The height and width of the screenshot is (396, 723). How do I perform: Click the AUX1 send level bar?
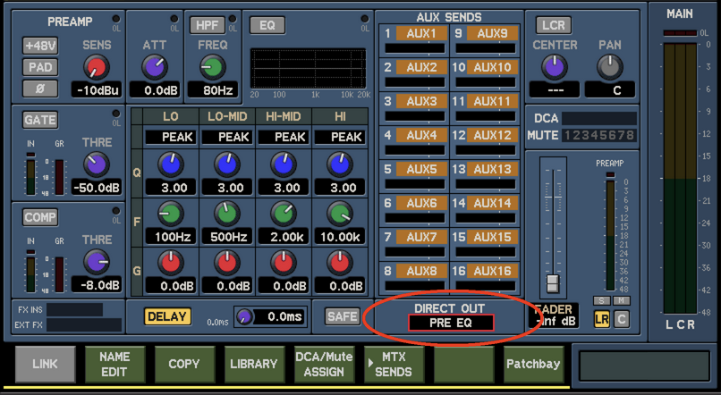415,48
